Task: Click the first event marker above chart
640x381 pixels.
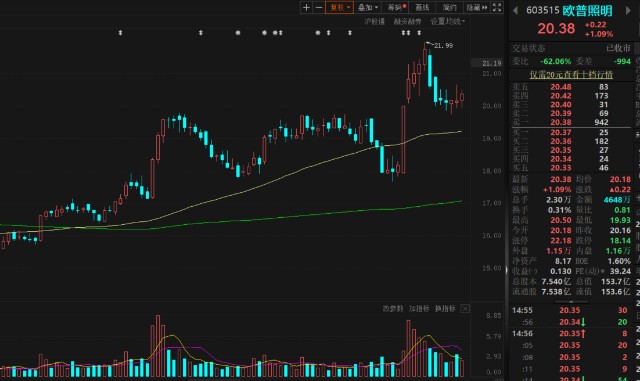Action: coord(120,32)
